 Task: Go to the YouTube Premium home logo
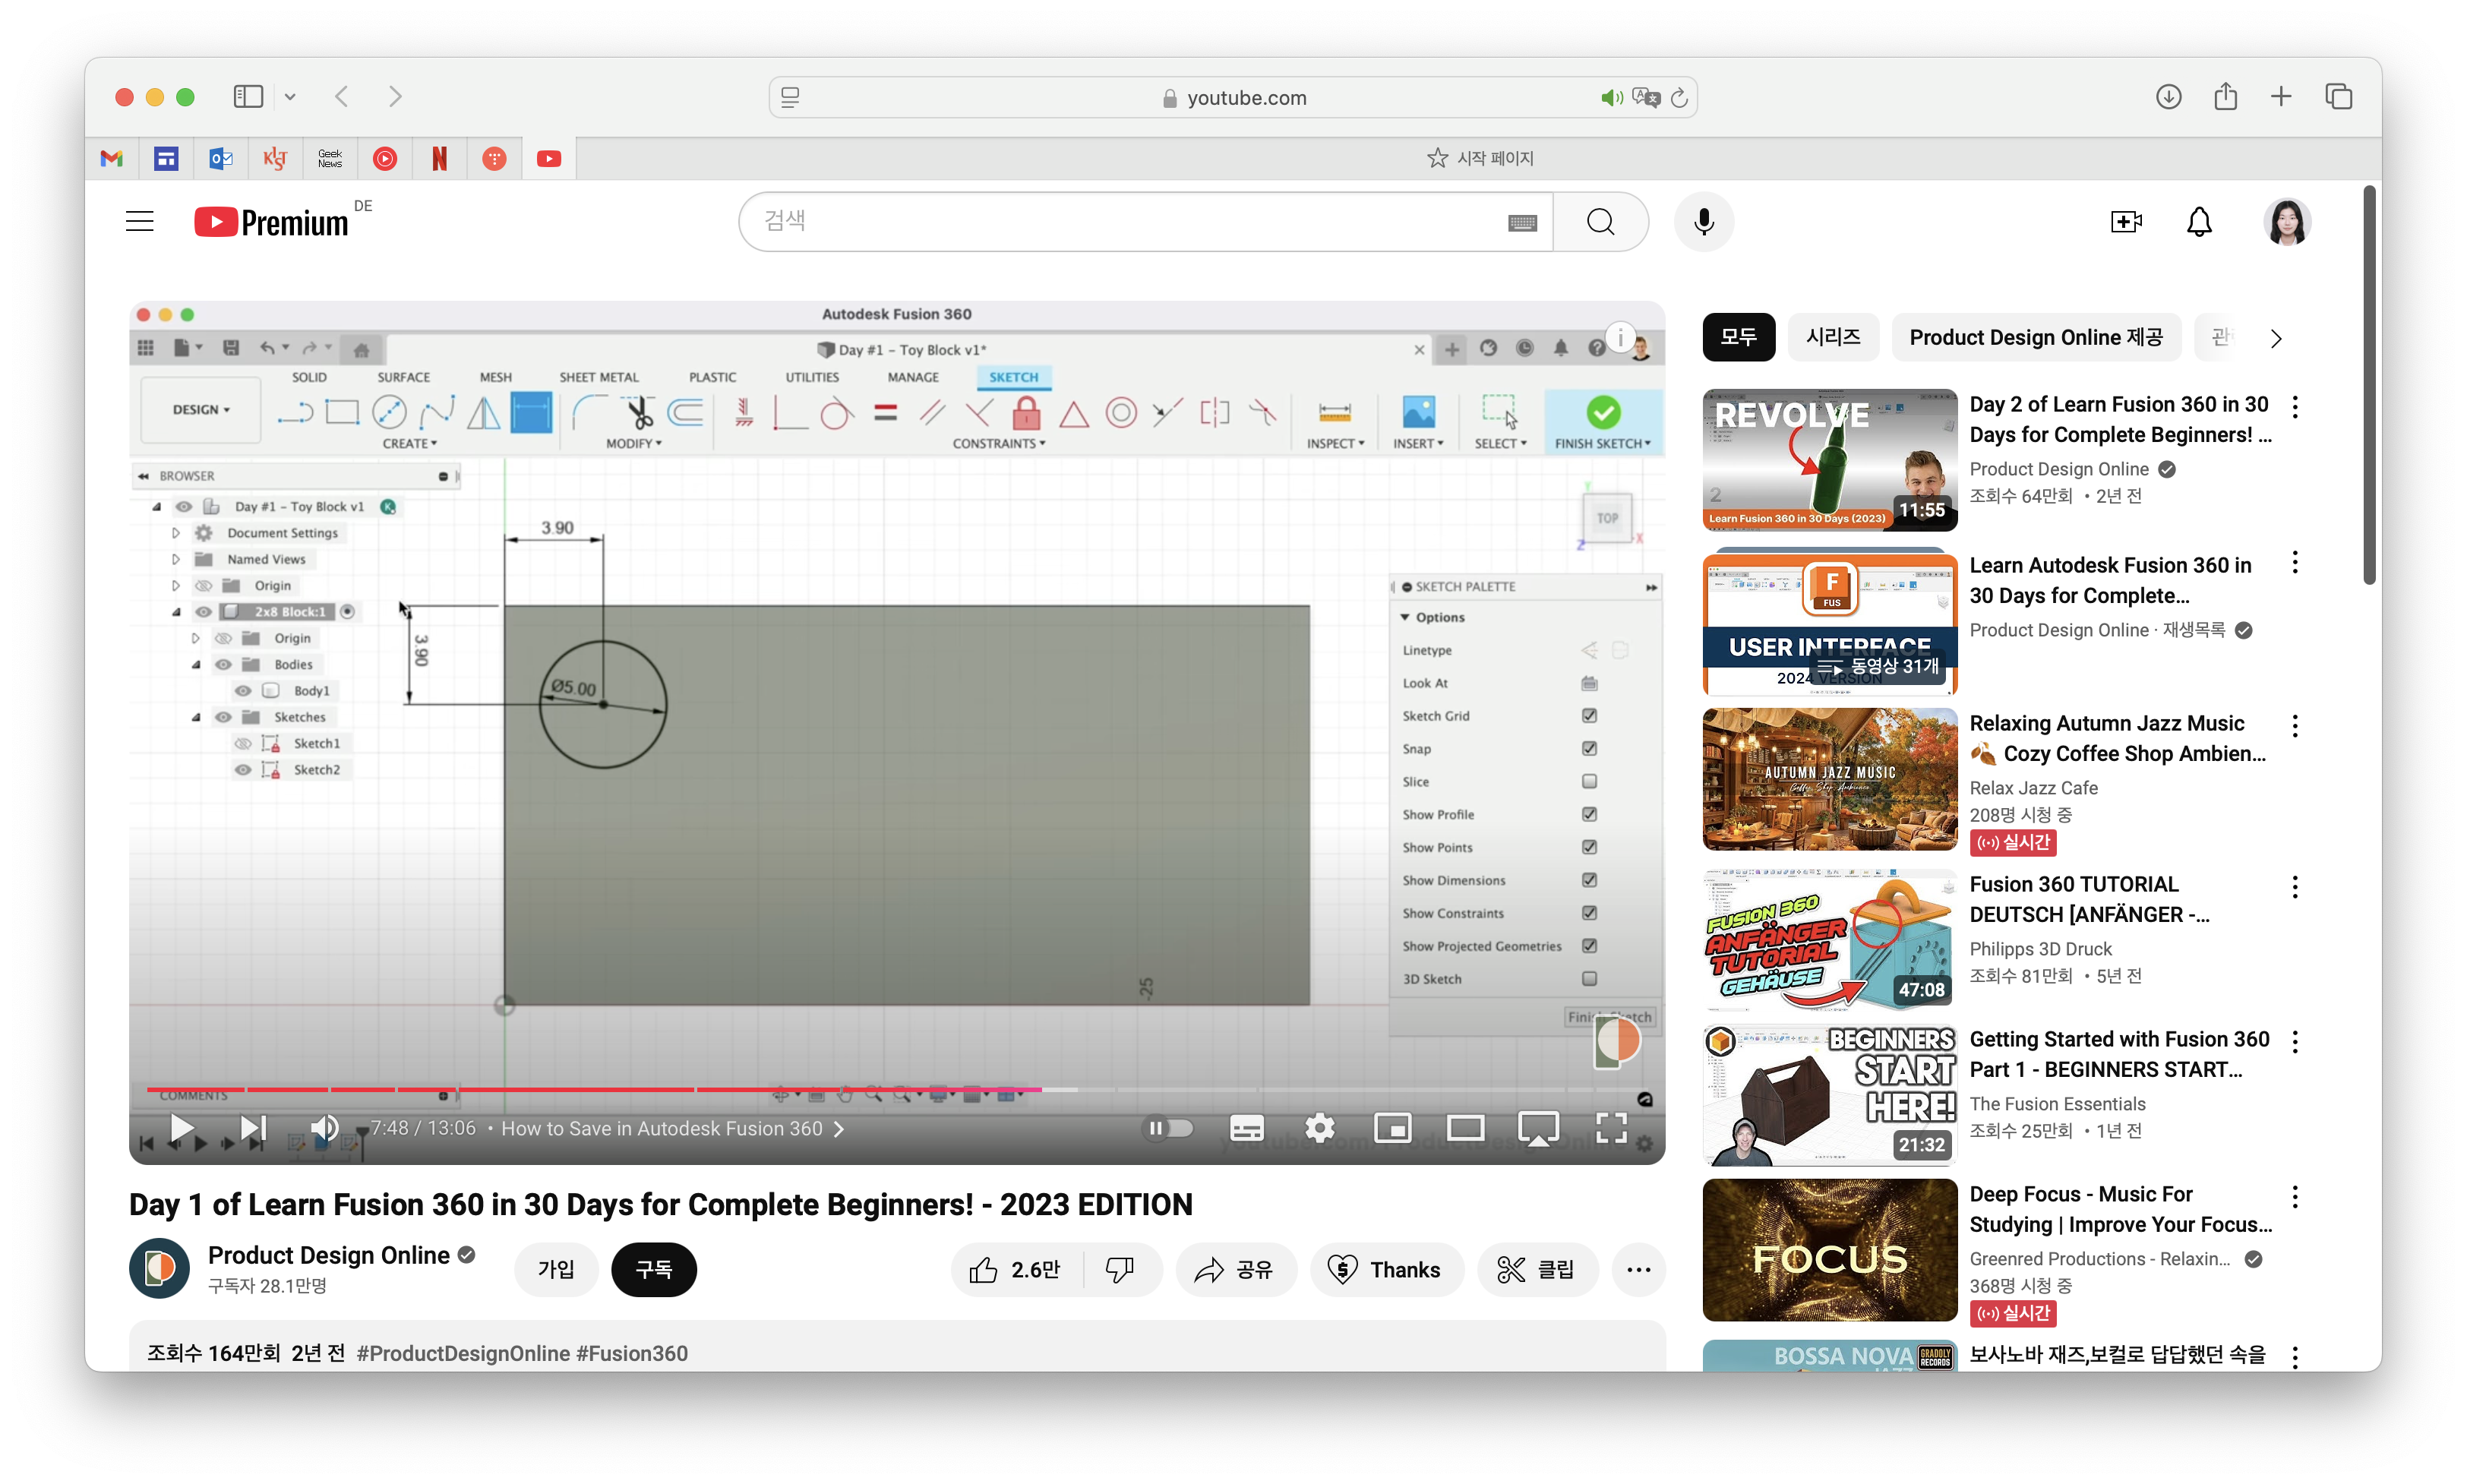271,221
